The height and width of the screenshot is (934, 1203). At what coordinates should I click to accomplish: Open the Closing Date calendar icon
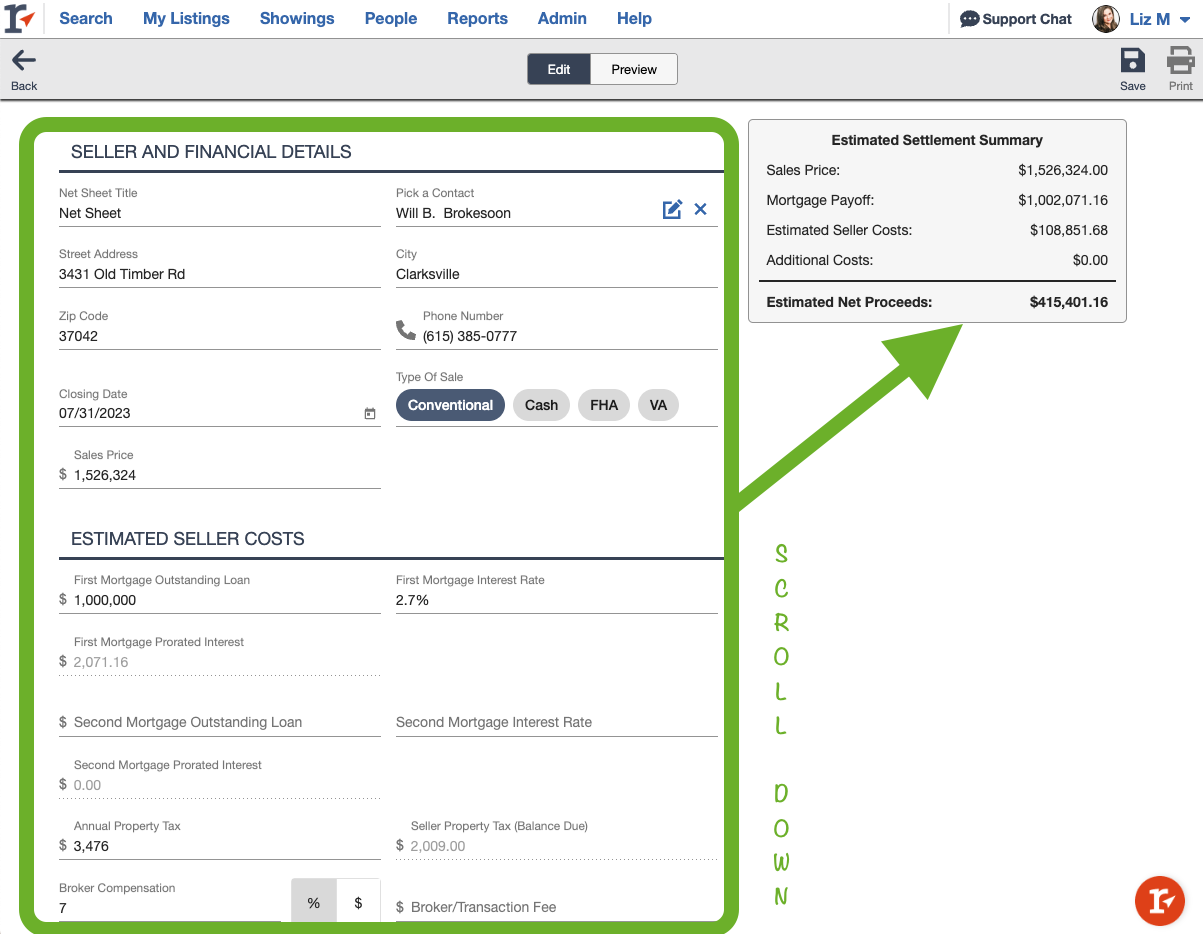(370, 414)
